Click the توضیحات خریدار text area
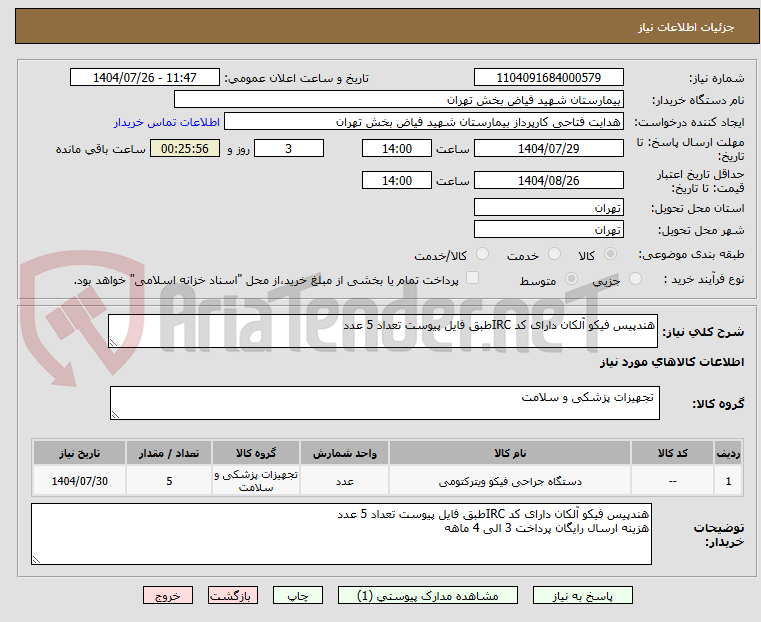Screen dimensions: 761x622 341,534
